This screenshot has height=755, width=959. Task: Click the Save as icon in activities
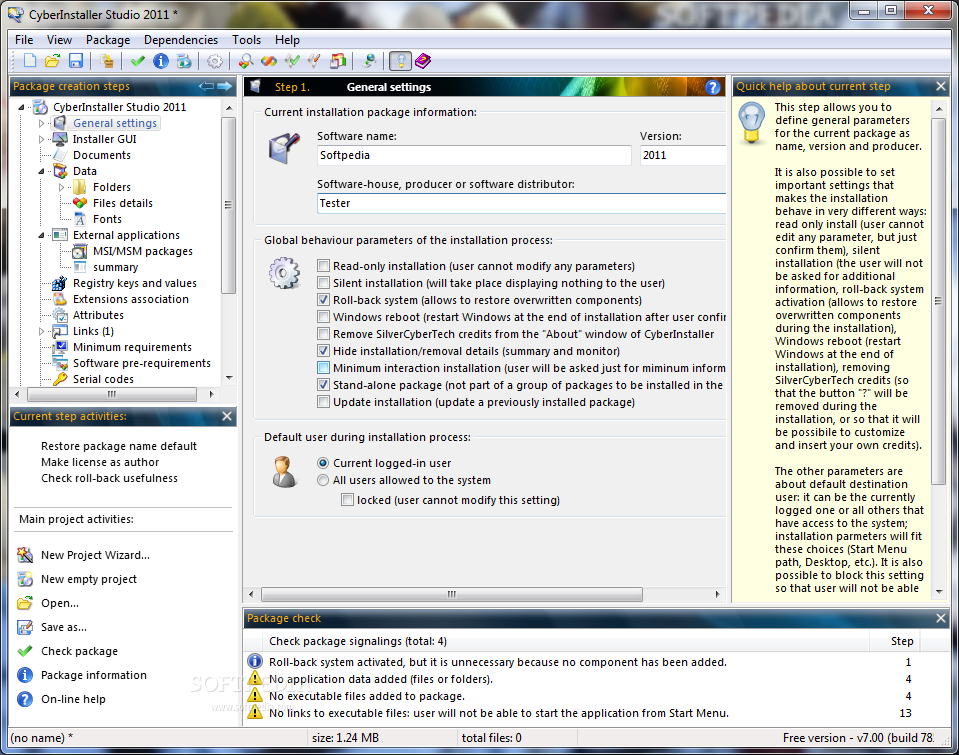[x=24, y=627]
